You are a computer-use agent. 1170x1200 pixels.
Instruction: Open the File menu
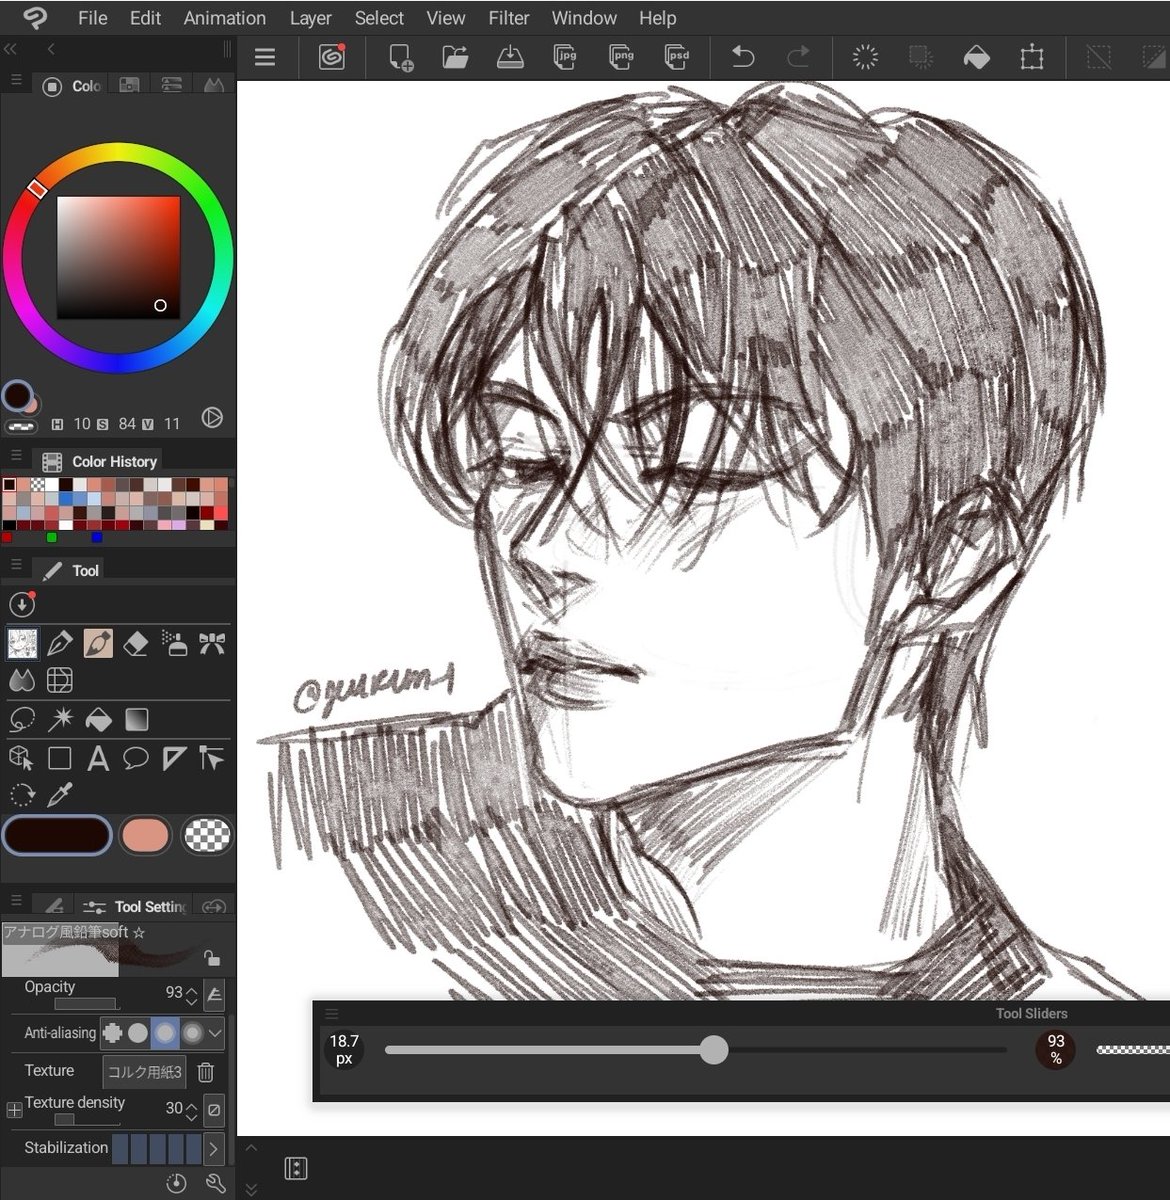pos(92,18)
